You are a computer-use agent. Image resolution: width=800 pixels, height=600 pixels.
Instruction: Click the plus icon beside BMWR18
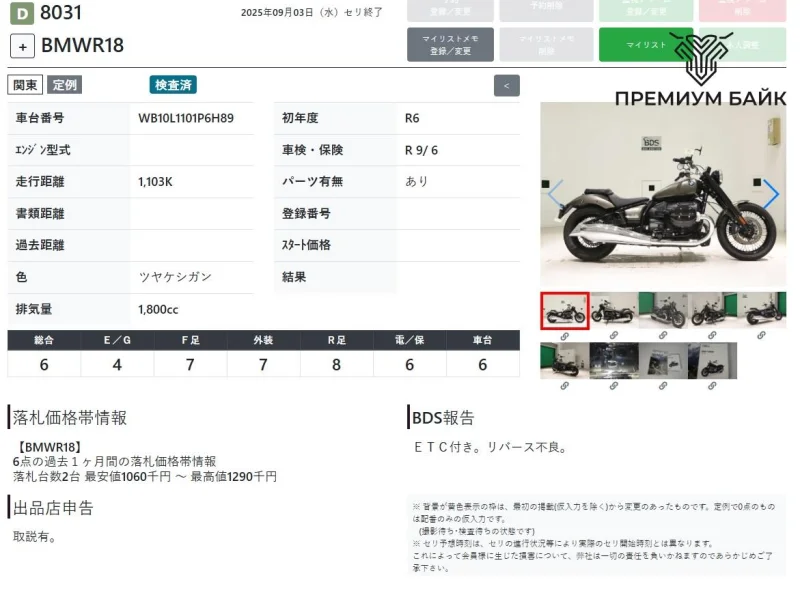pos(22,46)
